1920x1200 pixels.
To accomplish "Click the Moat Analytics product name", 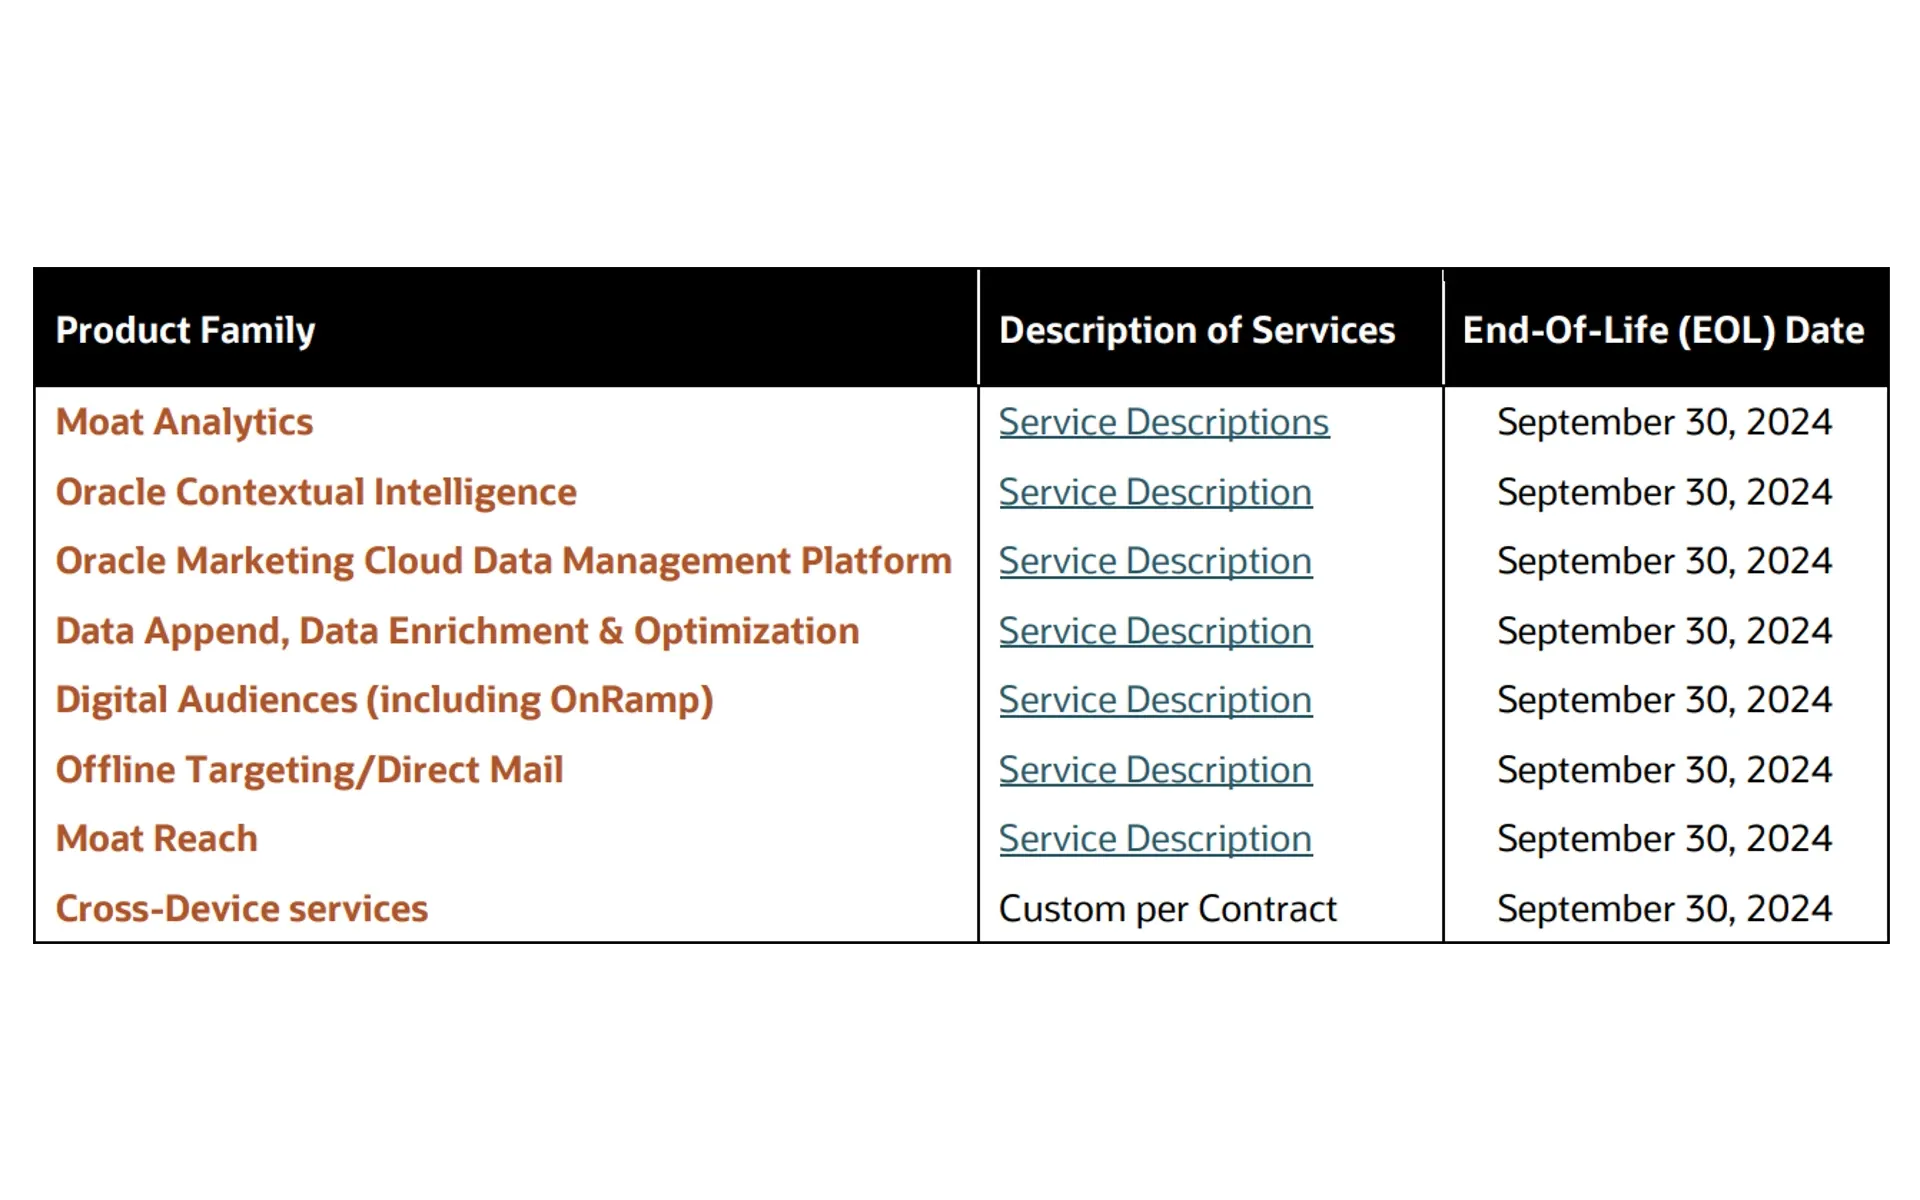I will click(x=184, y=422).
